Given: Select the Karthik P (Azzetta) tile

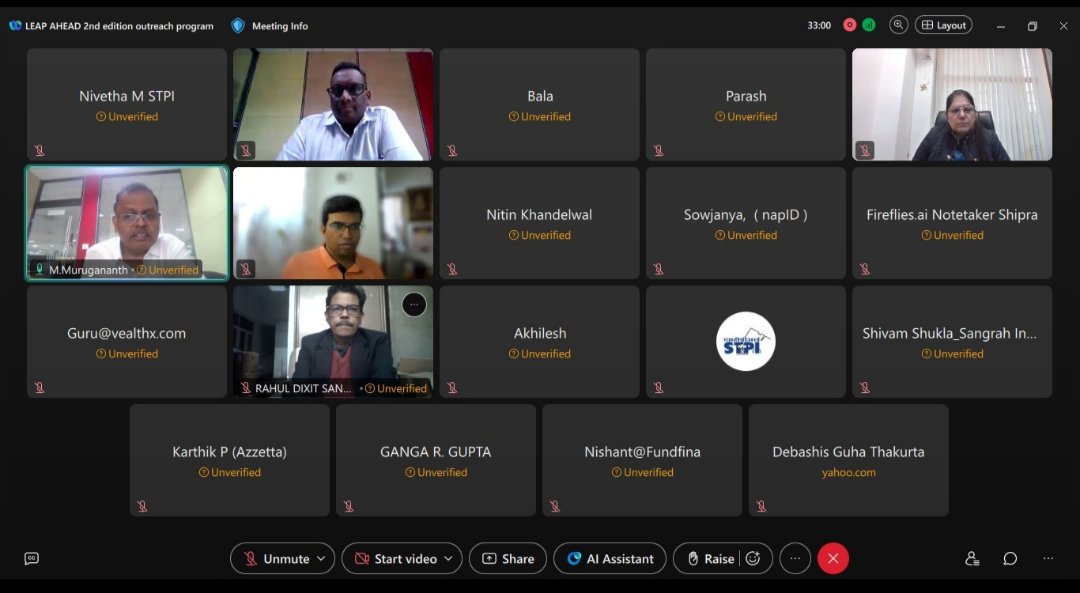Looking at the screenshot, I should [229, 460].
